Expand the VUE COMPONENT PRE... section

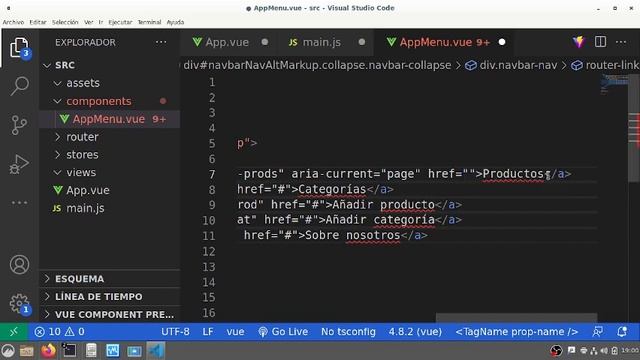click(x=109, y=315)
